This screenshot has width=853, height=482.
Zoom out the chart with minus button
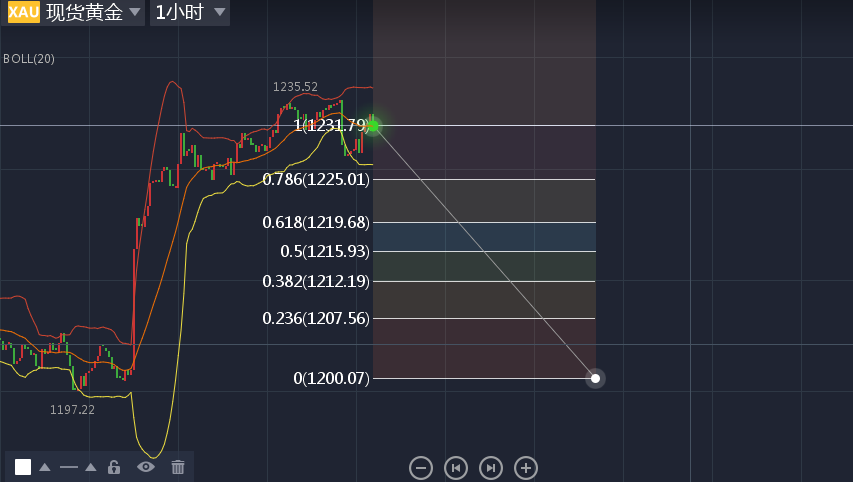pos(421,467)
